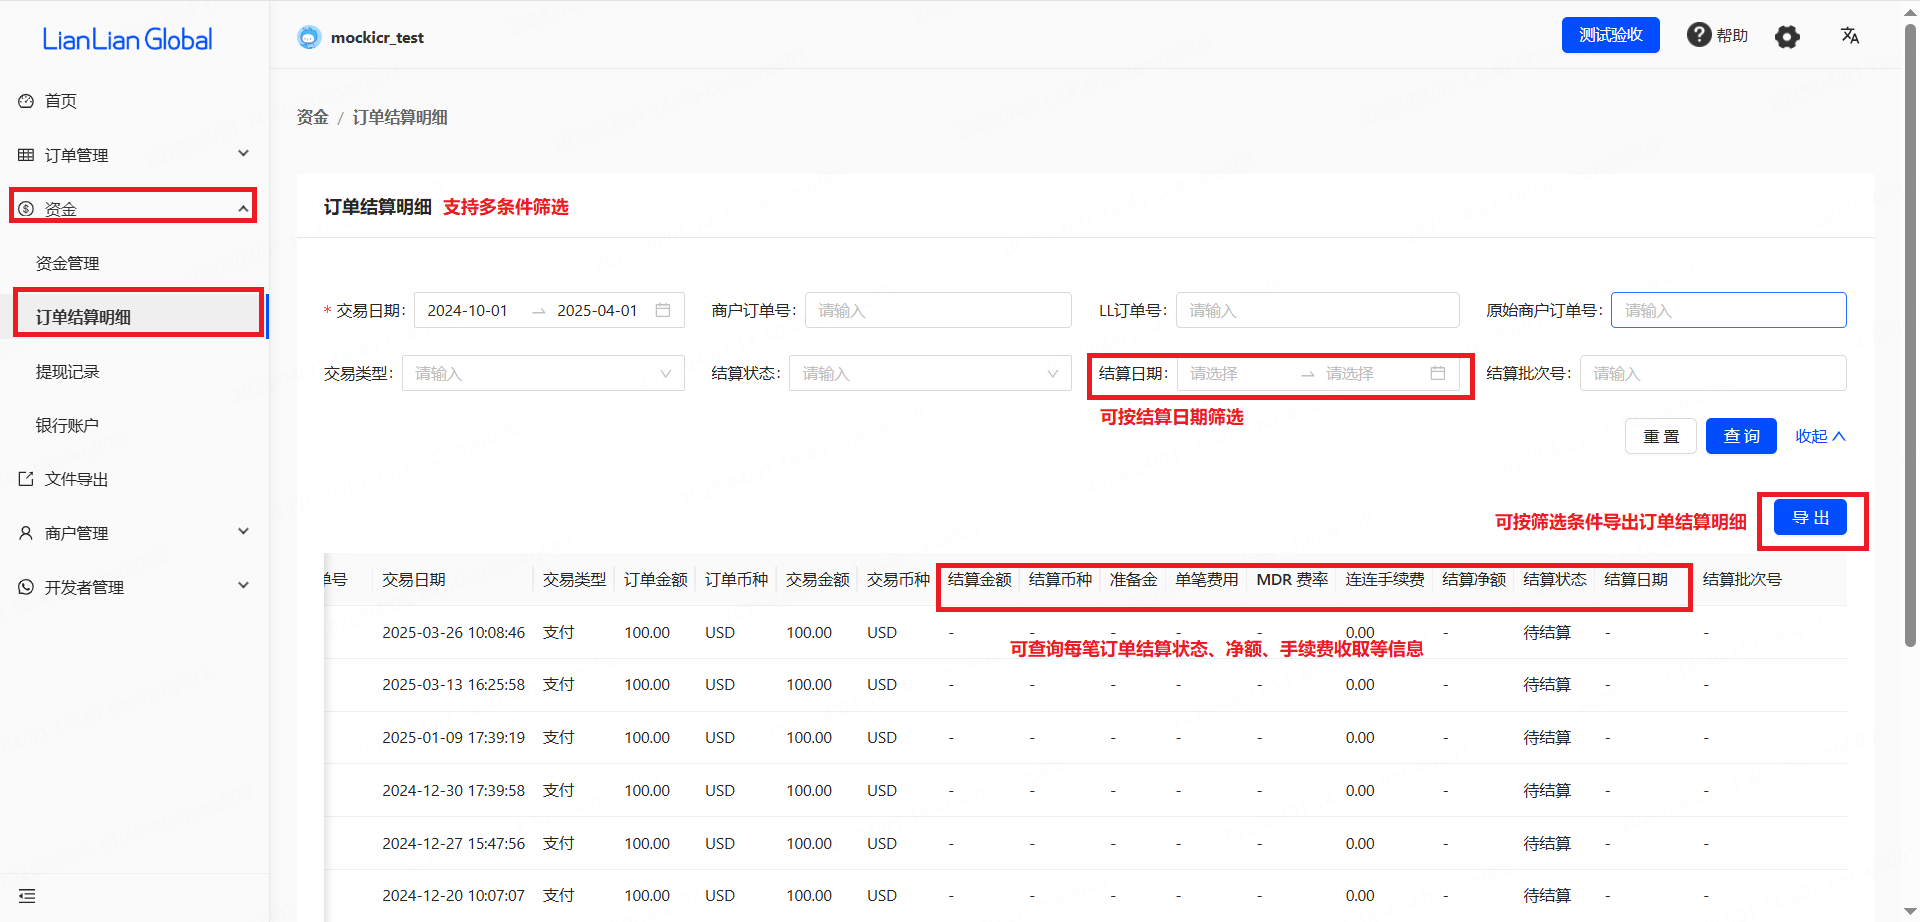Open the 结算状态 dropdown
Screen dimensions: 1920x922
[929, 374]
